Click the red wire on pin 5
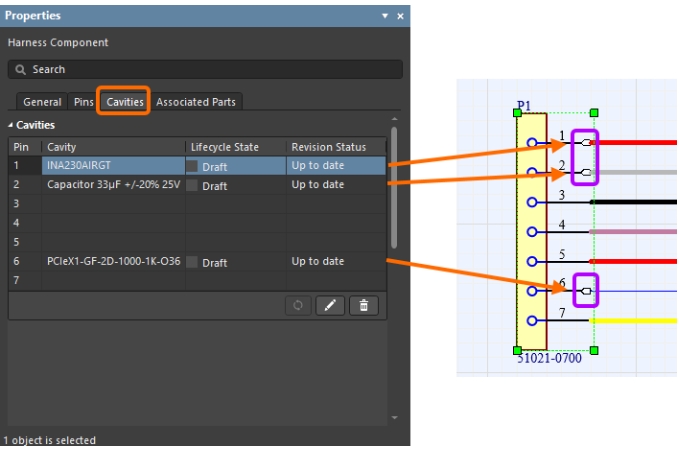Viewport: 679px width, 449px height. click(634, 261)
